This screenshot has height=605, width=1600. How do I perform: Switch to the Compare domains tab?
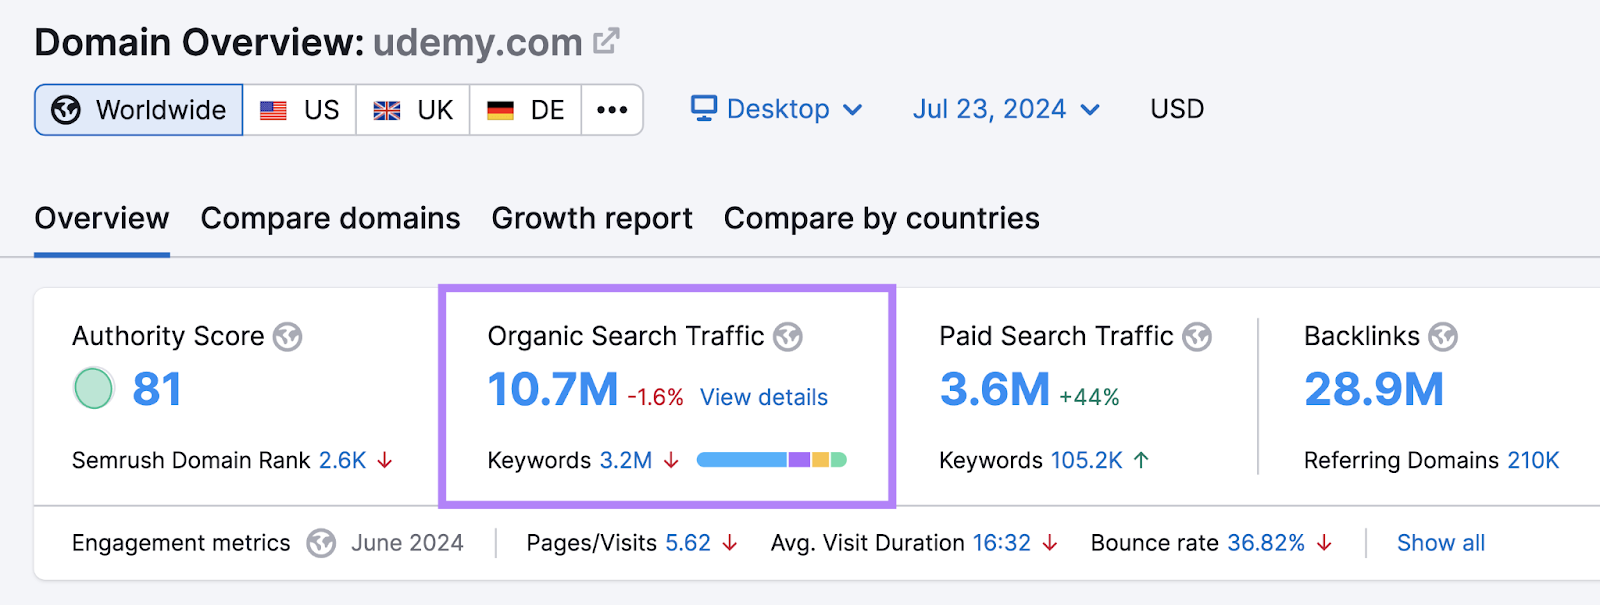(330, 218)
